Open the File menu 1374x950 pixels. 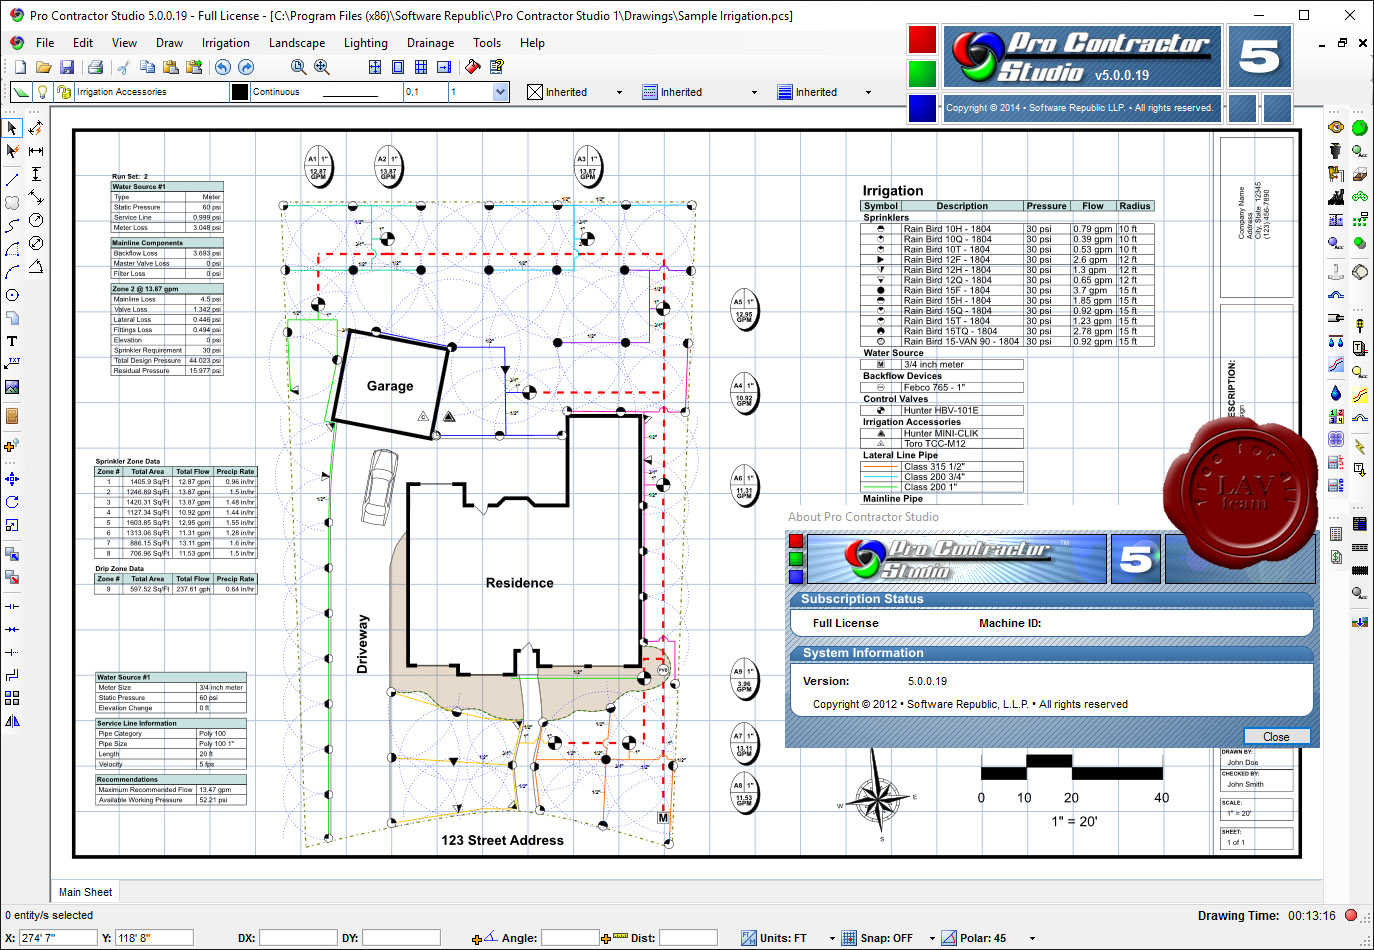coord(45,43)
